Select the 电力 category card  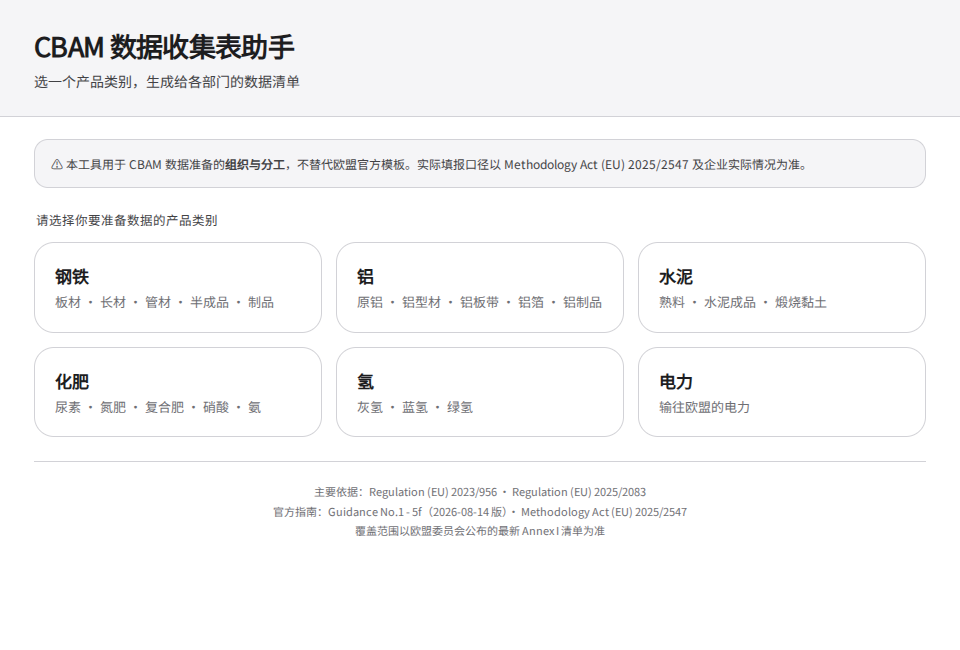782,392
